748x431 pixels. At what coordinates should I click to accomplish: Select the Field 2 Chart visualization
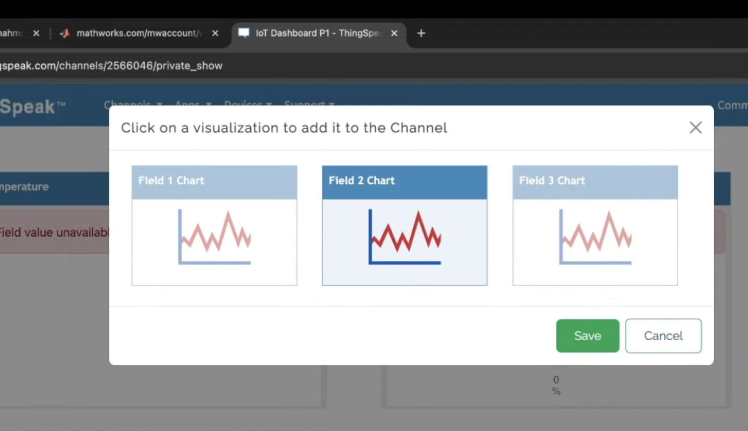(405, 225)
